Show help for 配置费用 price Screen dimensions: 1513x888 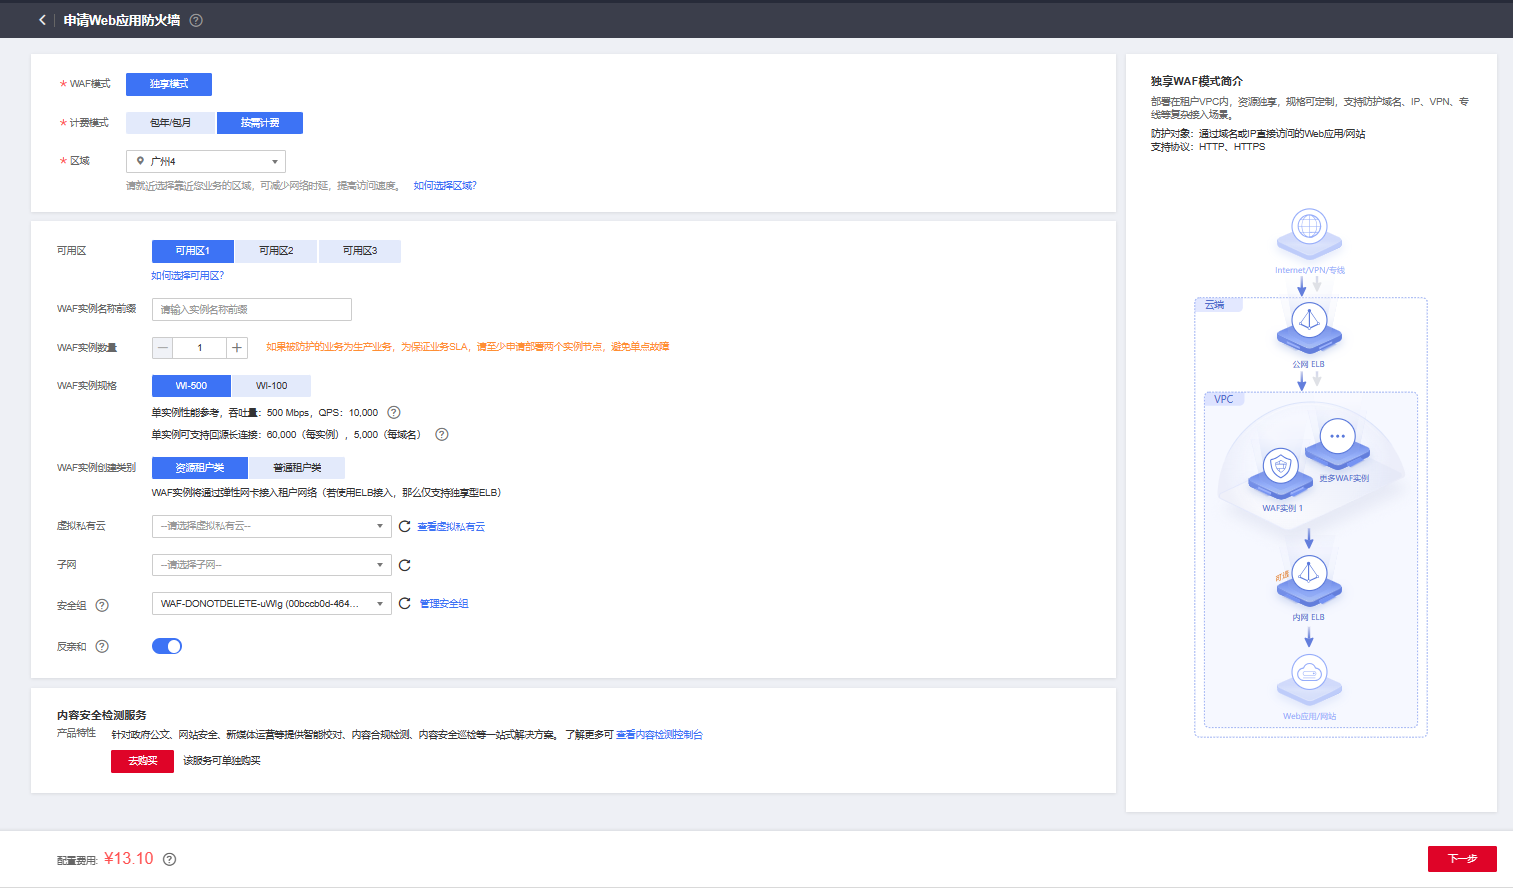[x=170, y=859]
